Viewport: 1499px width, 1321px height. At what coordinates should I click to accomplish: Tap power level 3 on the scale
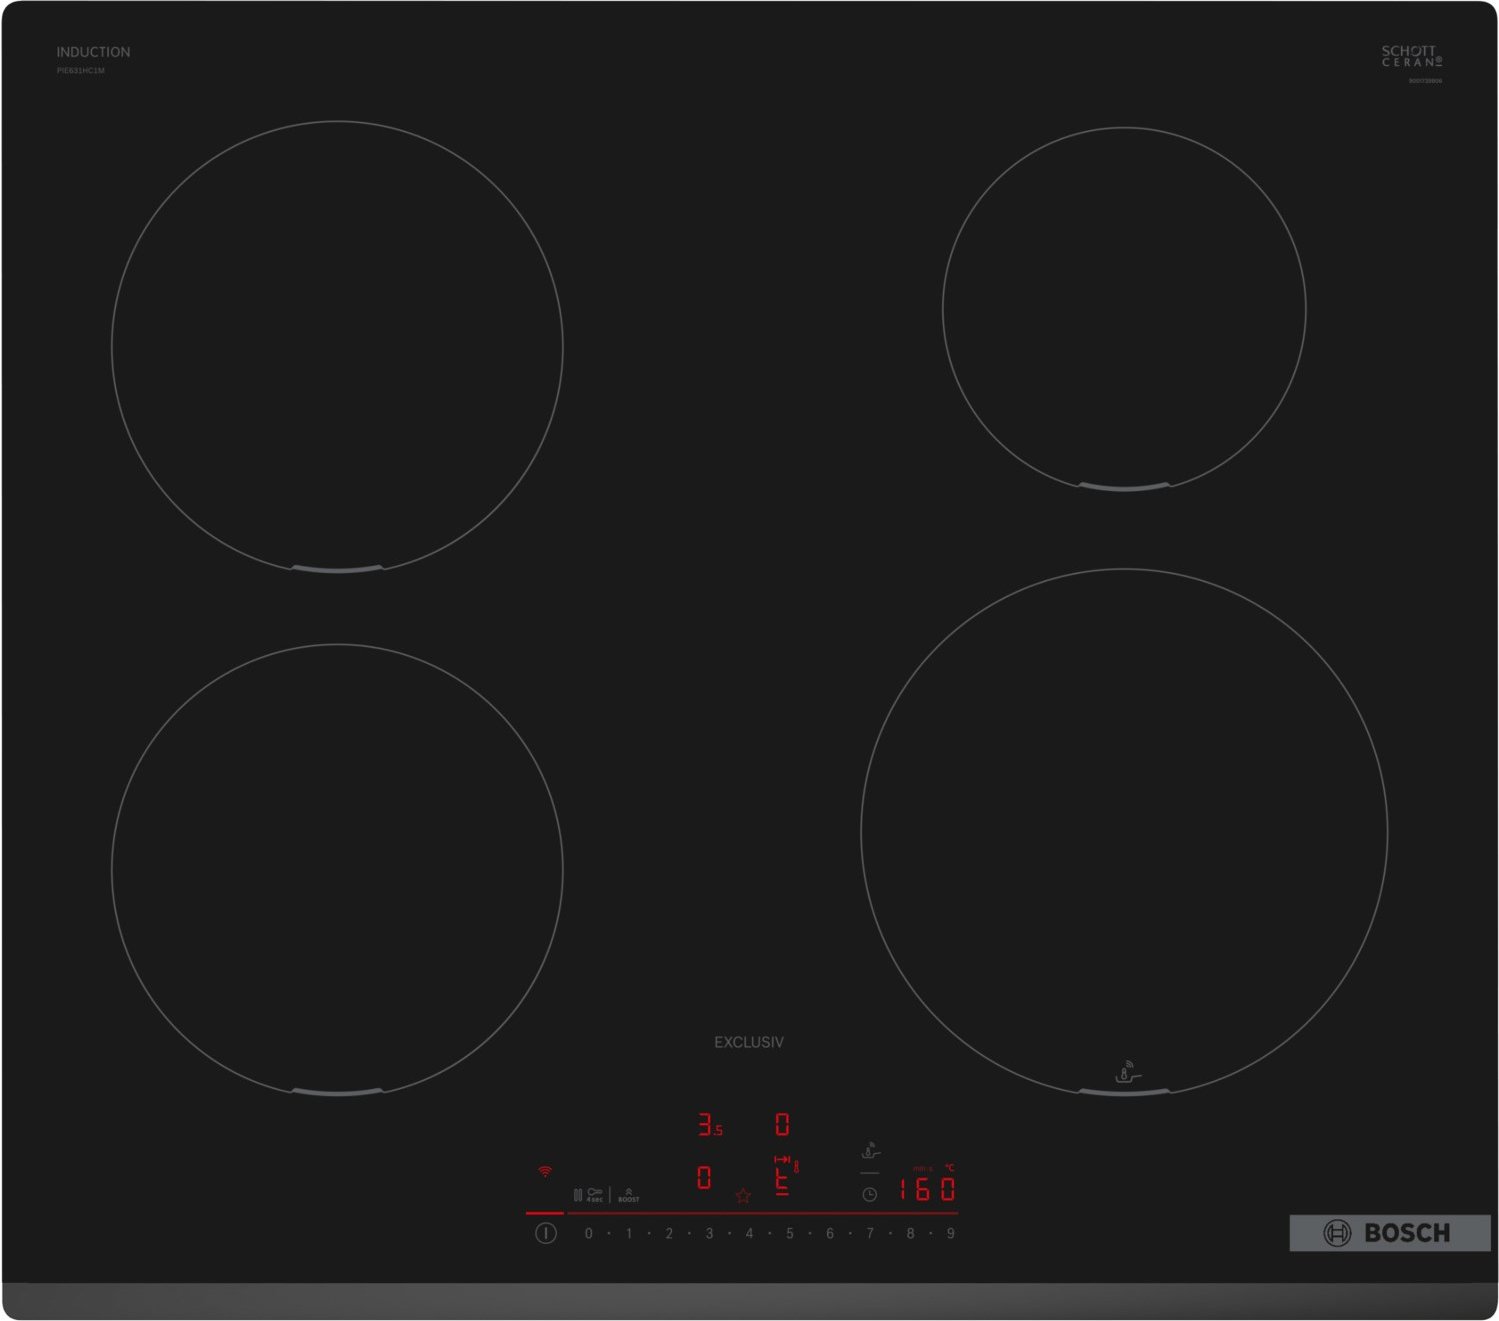(709, 1234)
